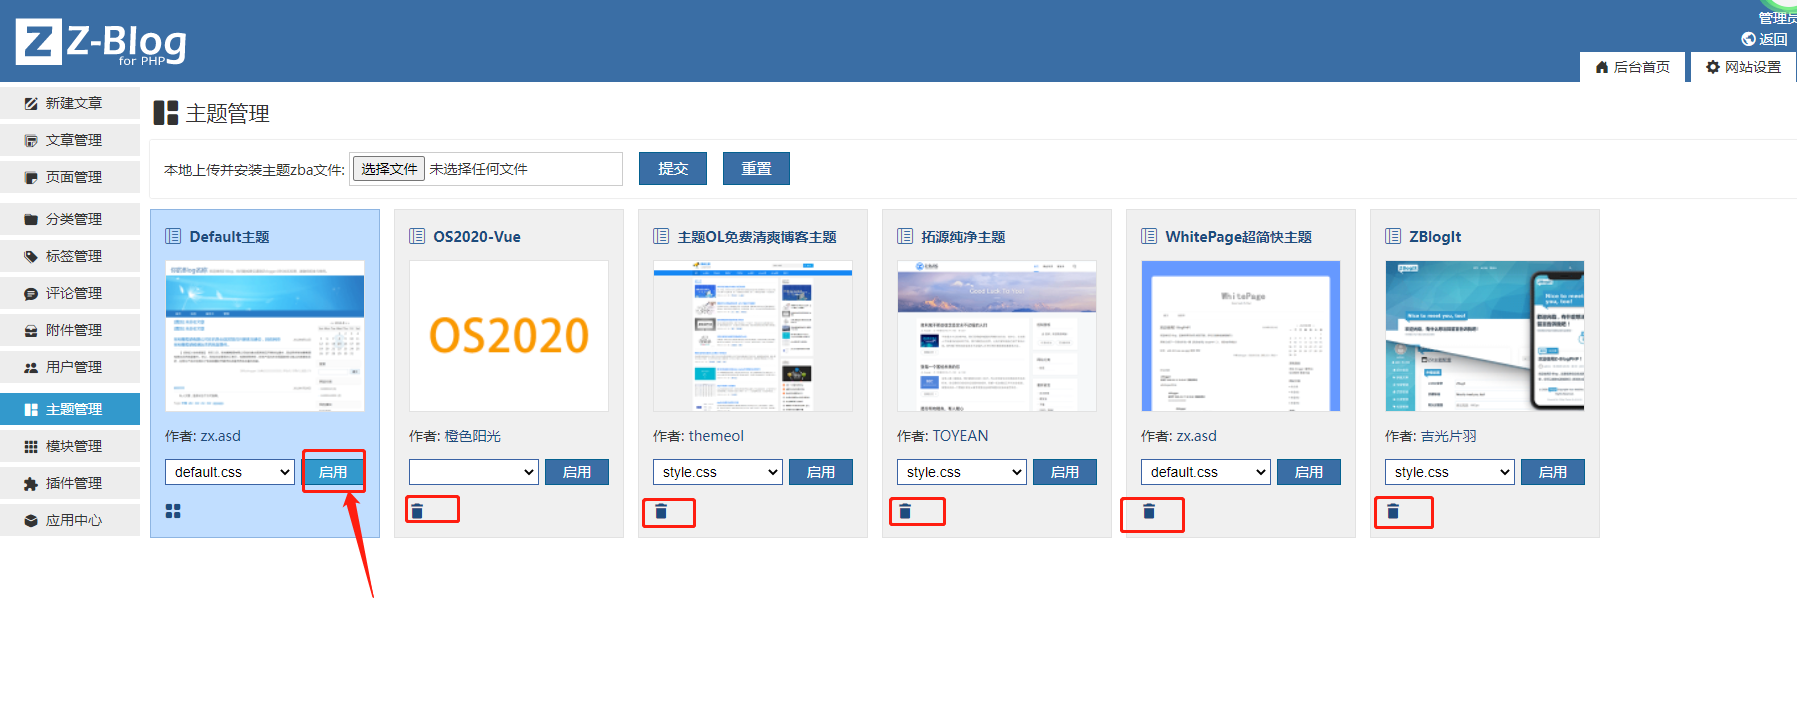1797x704 pixels.
Task: Click the 评论管理 speech bubble icon
Action: [31, 293]
